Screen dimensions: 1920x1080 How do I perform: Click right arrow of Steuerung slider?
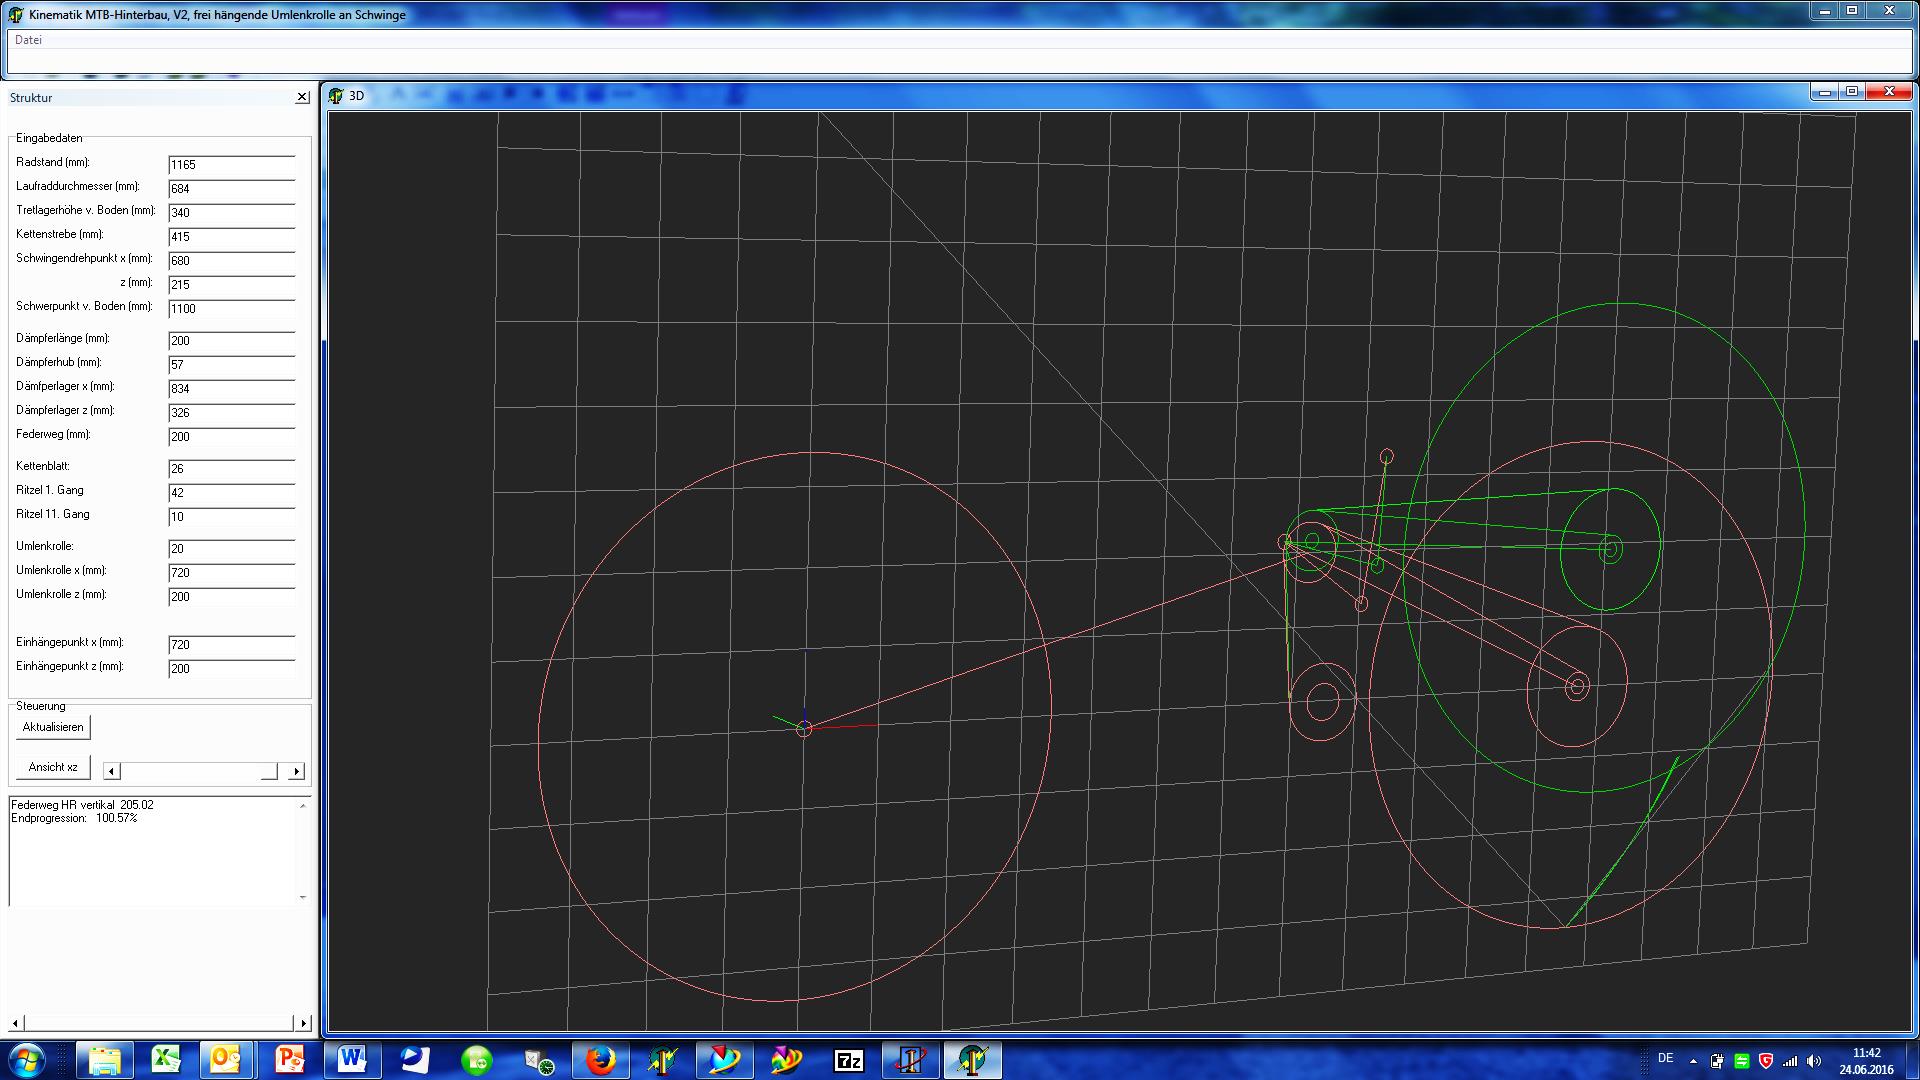pyautogui.click(x=296, y=771)
